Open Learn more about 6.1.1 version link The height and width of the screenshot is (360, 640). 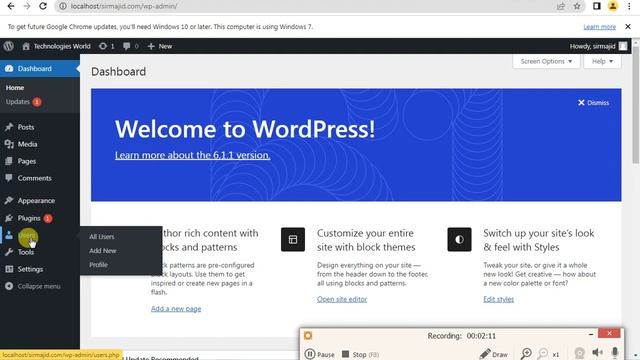click(x=192, y=155)
